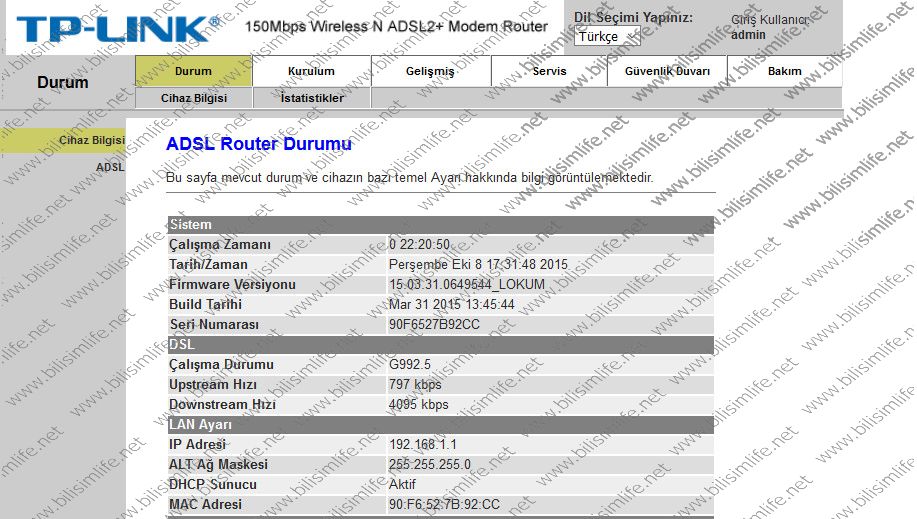
Task: Select serial number 90F6527B92CC
Action: point(434,325)
